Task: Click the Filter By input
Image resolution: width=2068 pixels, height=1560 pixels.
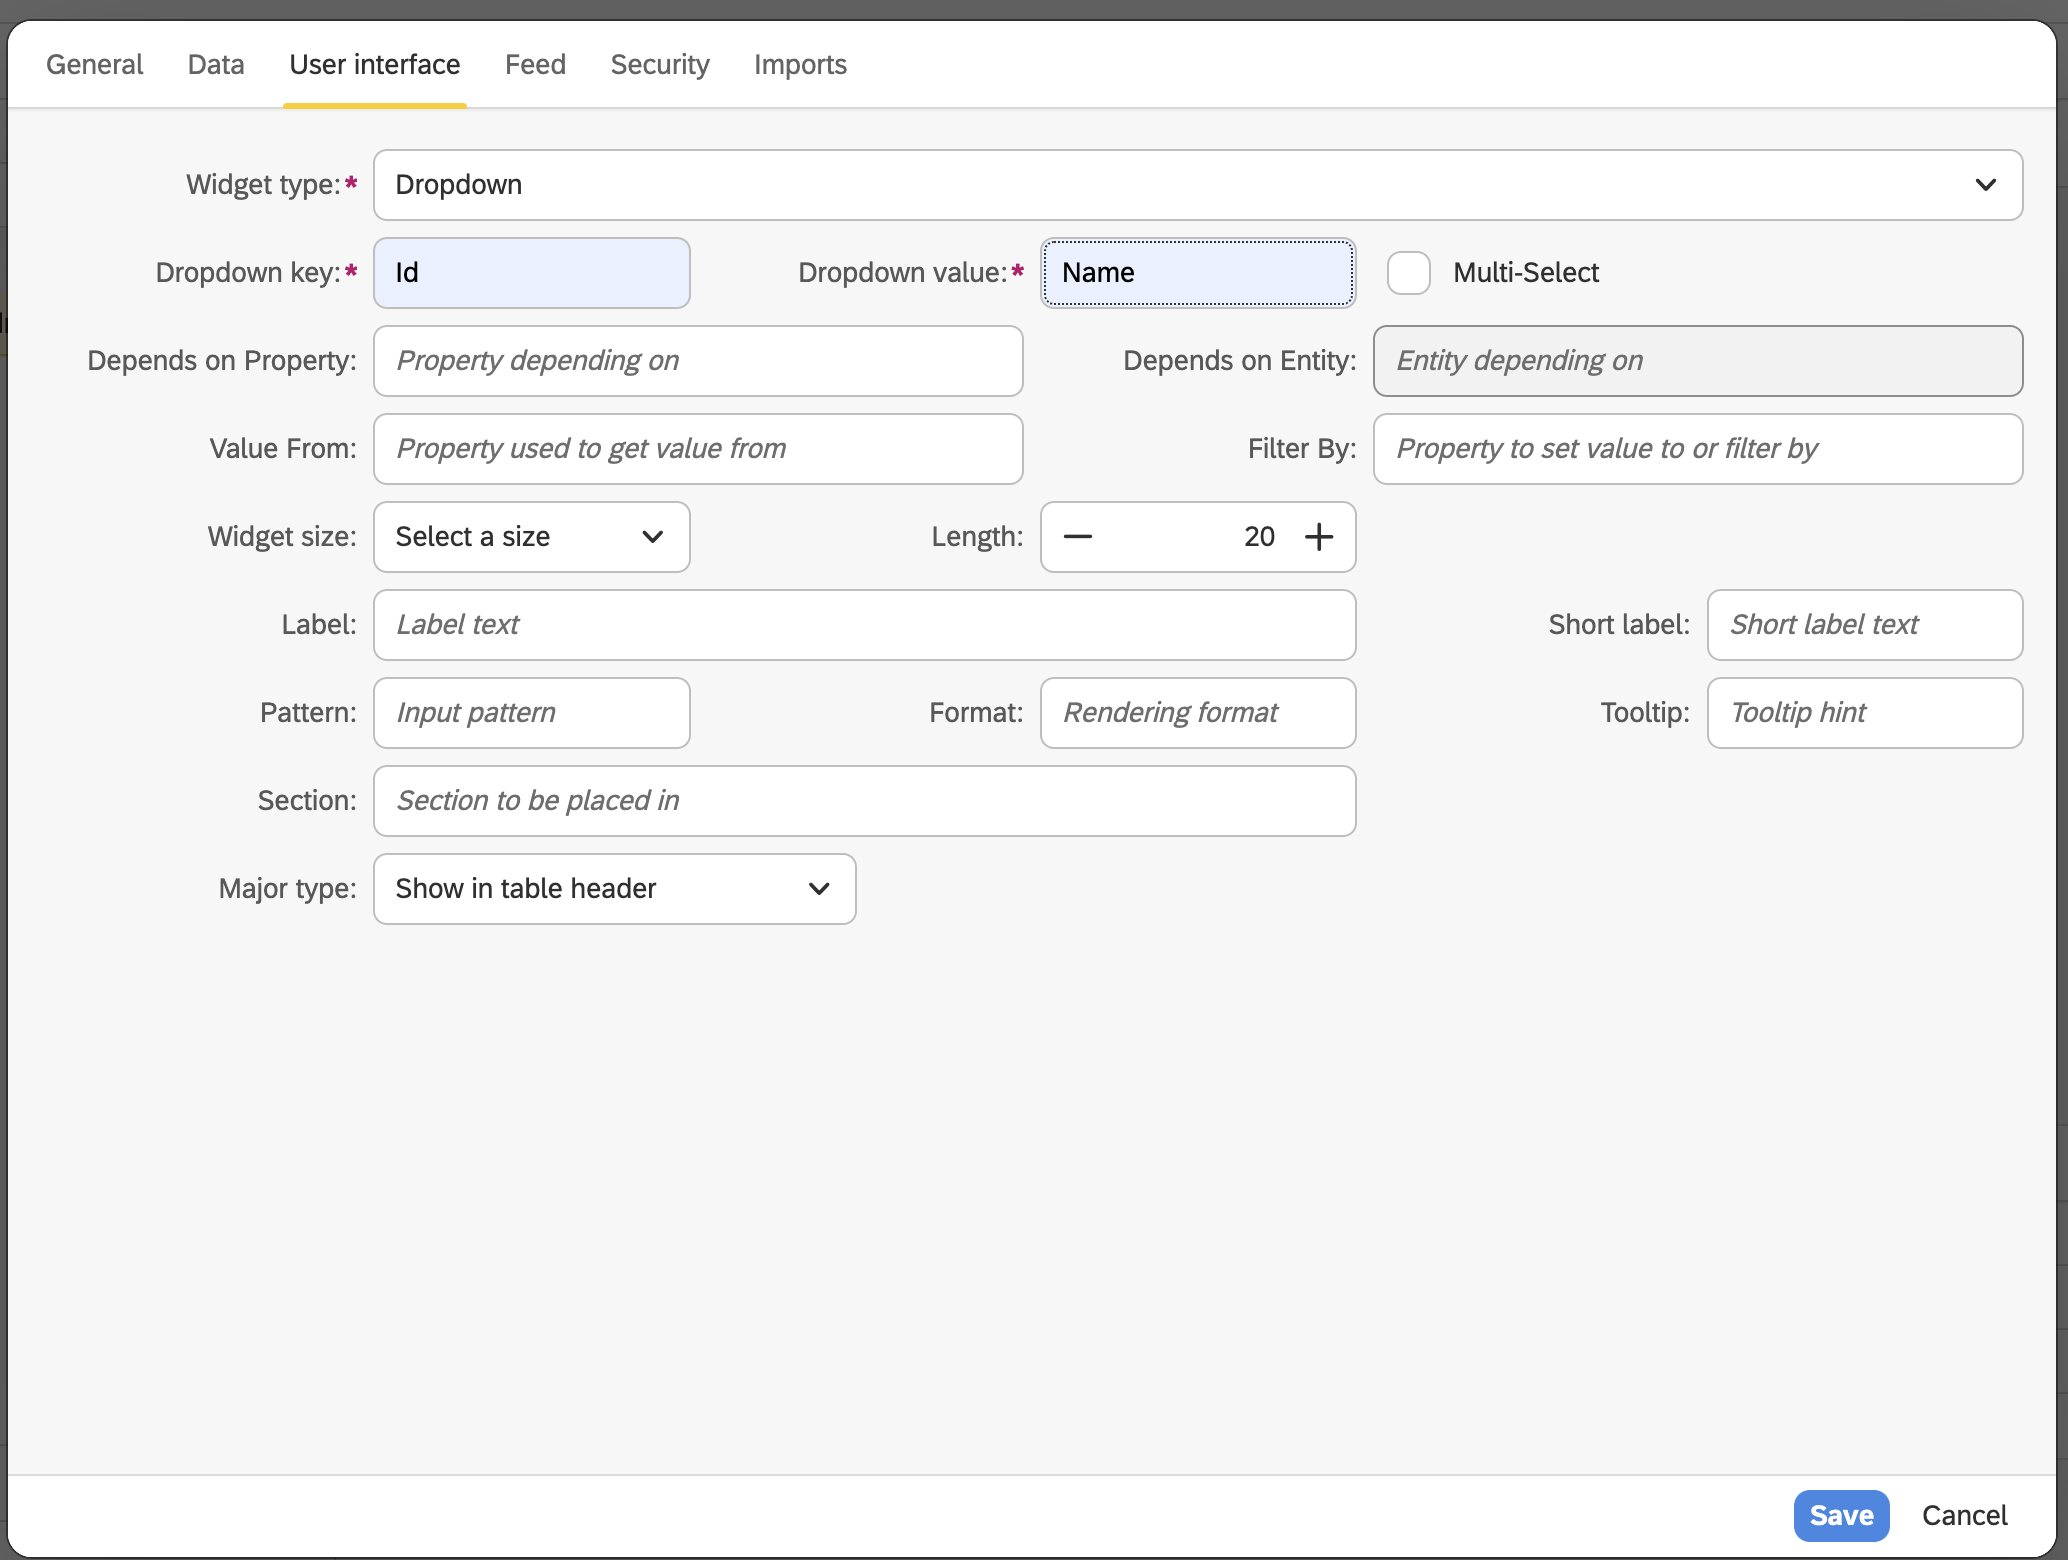Action: tap(1698, 449)
